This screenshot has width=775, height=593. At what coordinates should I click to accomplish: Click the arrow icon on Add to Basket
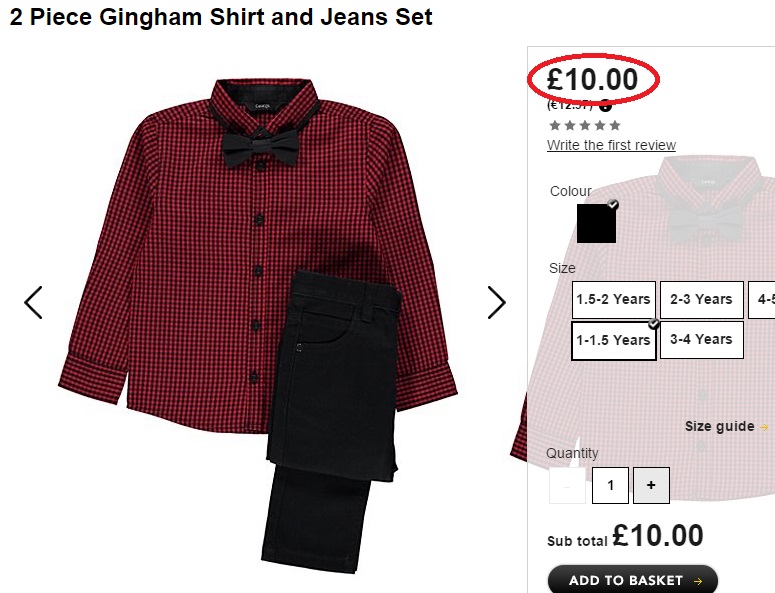tap(698, 581)
